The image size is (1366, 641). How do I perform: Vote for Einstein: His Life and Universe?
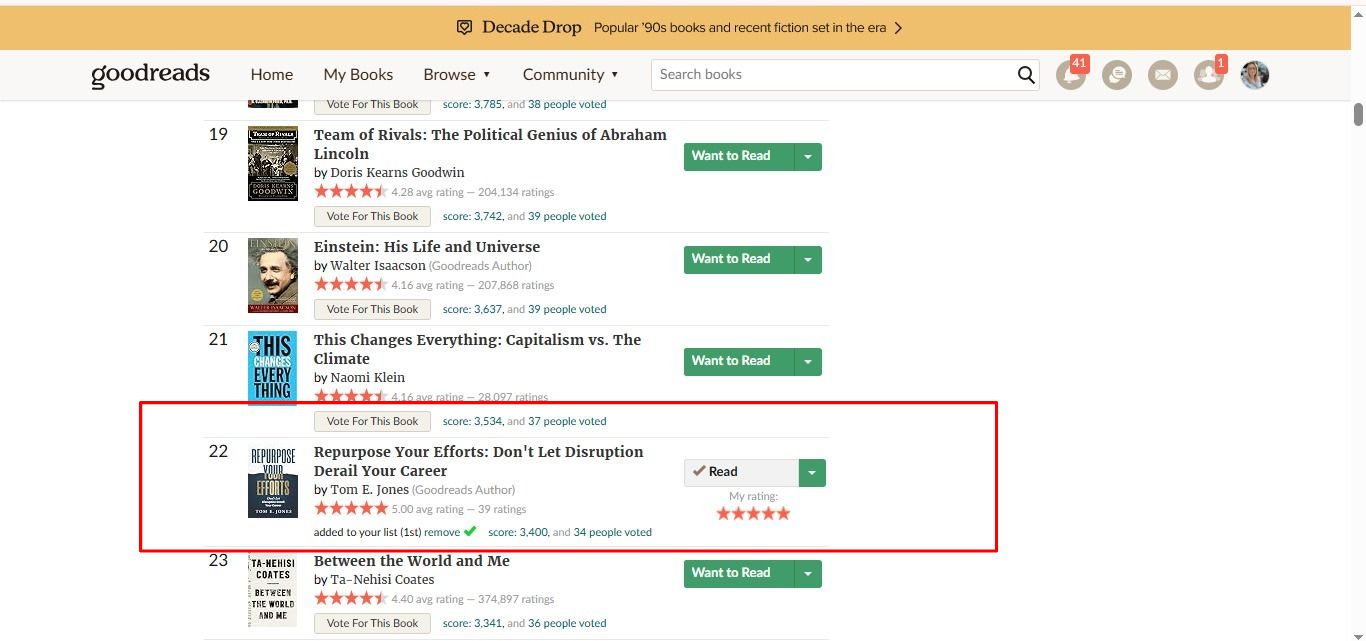372,309
